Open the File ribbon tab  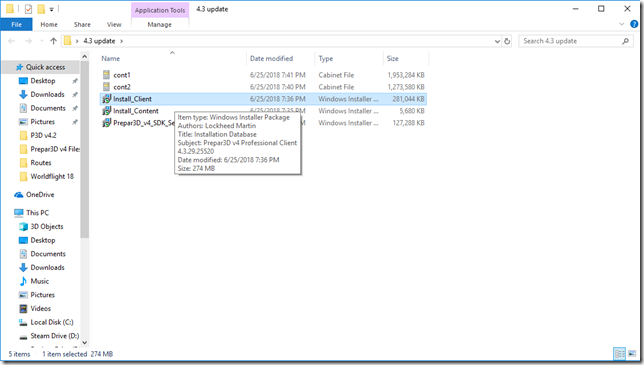click(16, 25)
